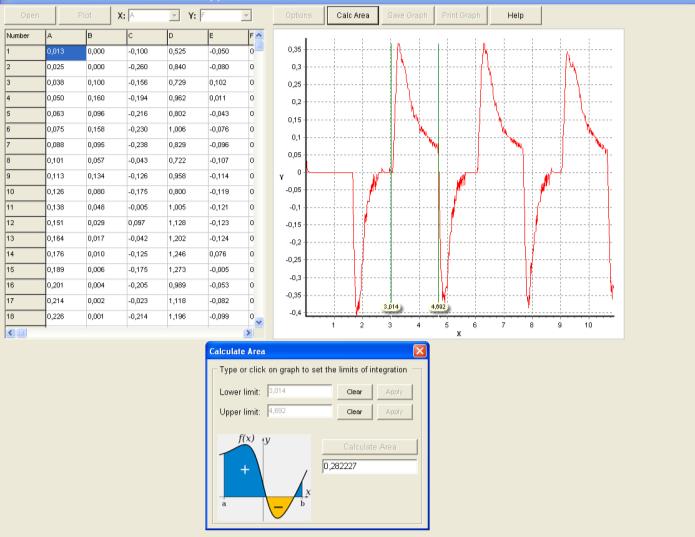Click the area result field 0,282227
The height and width of the screenshot is (537, 695).
(370, 466)
